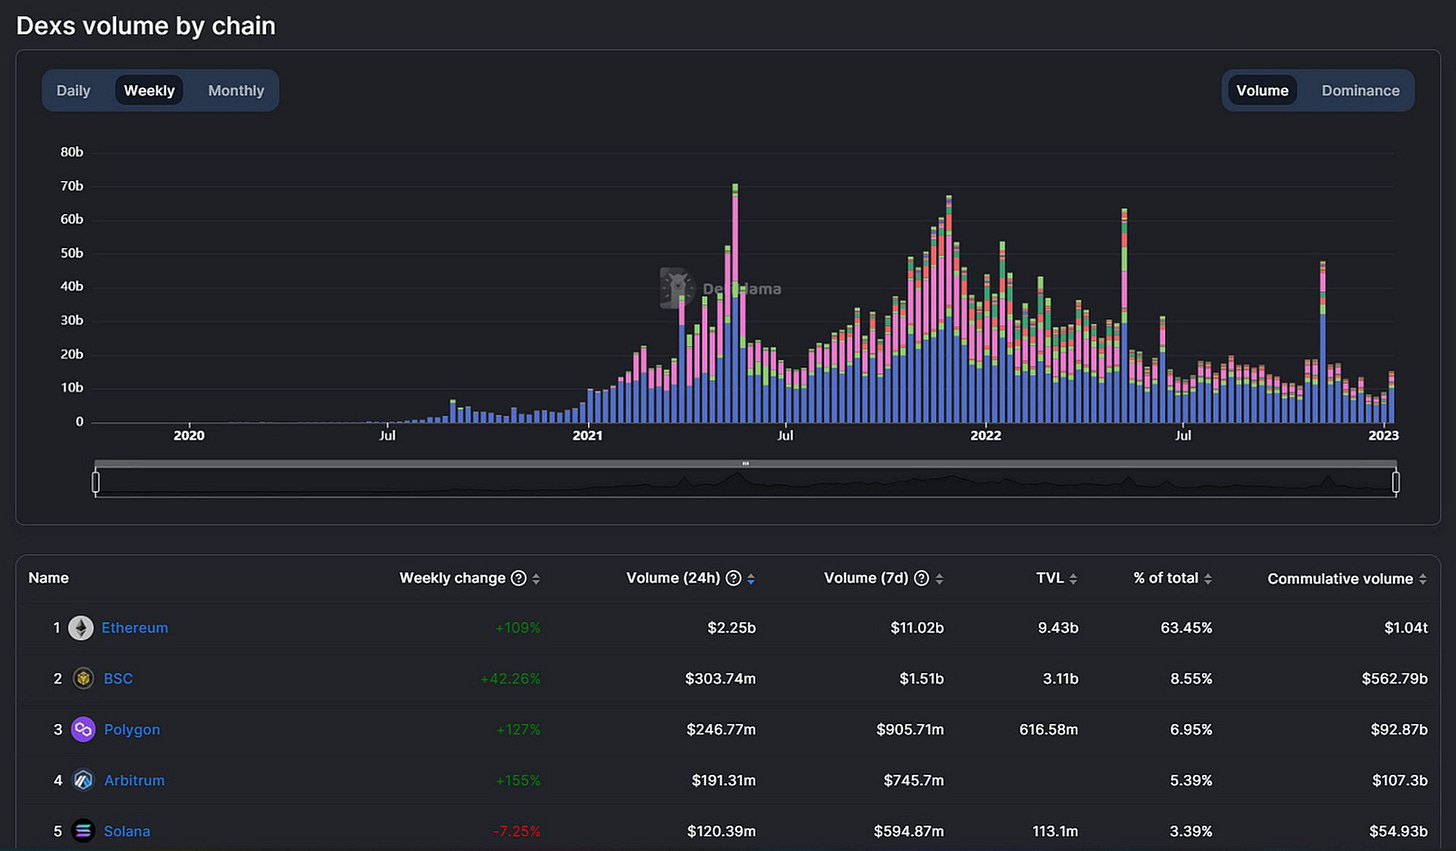Image resolution: width=1456 pixels, height=851 pixels.
Task: Open the Ethereum chain link
Action: [135, 628]
